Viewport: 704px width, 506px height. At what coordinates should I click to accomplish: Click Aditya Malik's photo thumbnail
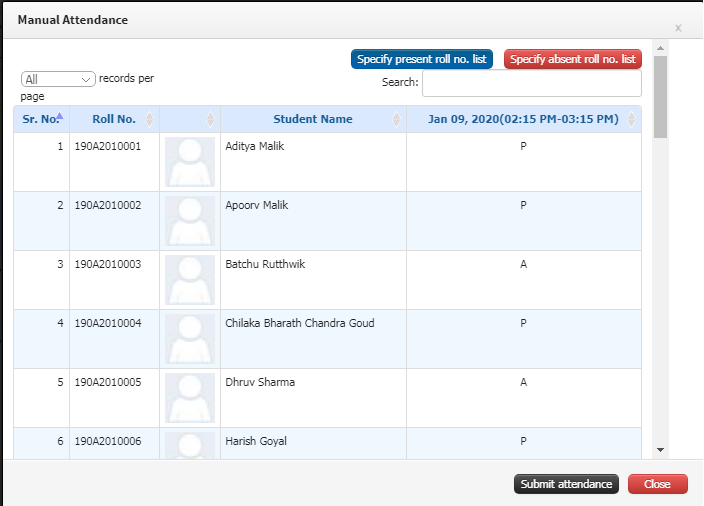click(x=190, y=162)
